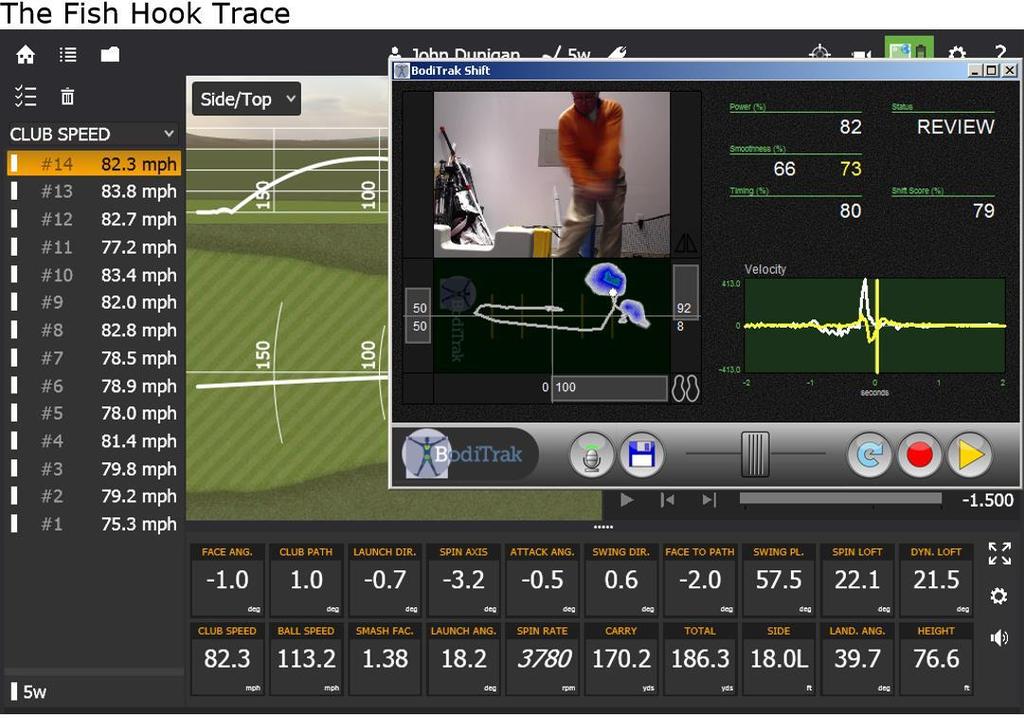Toggle the multi-select checklist icon
Screen dimensions: 1024x718
pos(26,97)
